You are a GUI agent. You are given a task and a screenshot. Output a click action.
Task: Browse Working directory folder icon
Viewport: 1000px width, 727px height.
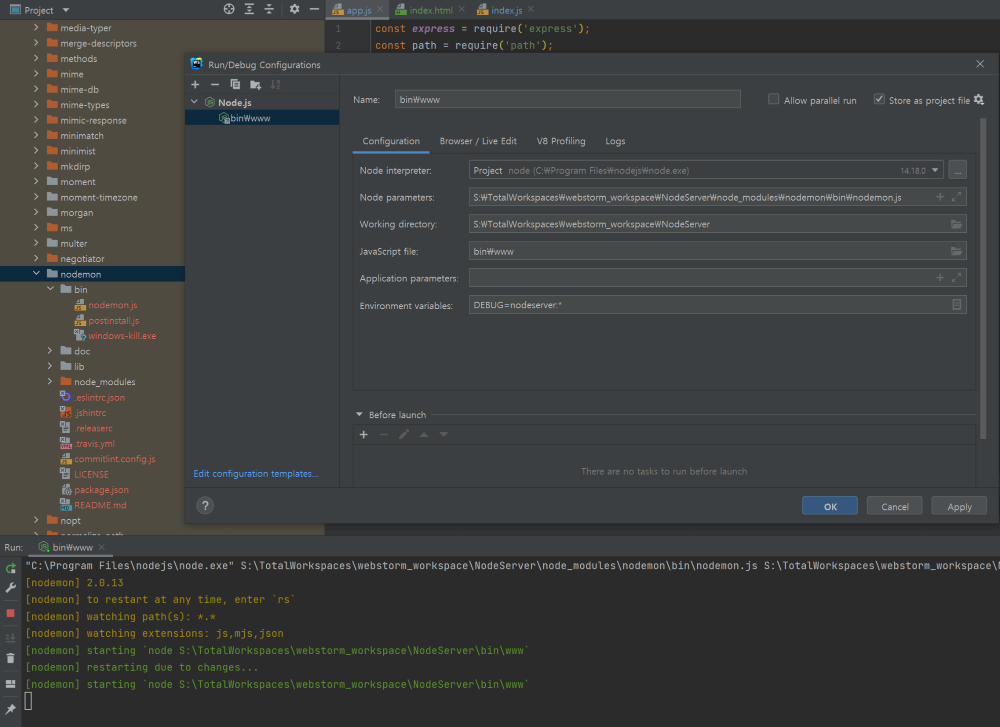(x=956, y=224)
